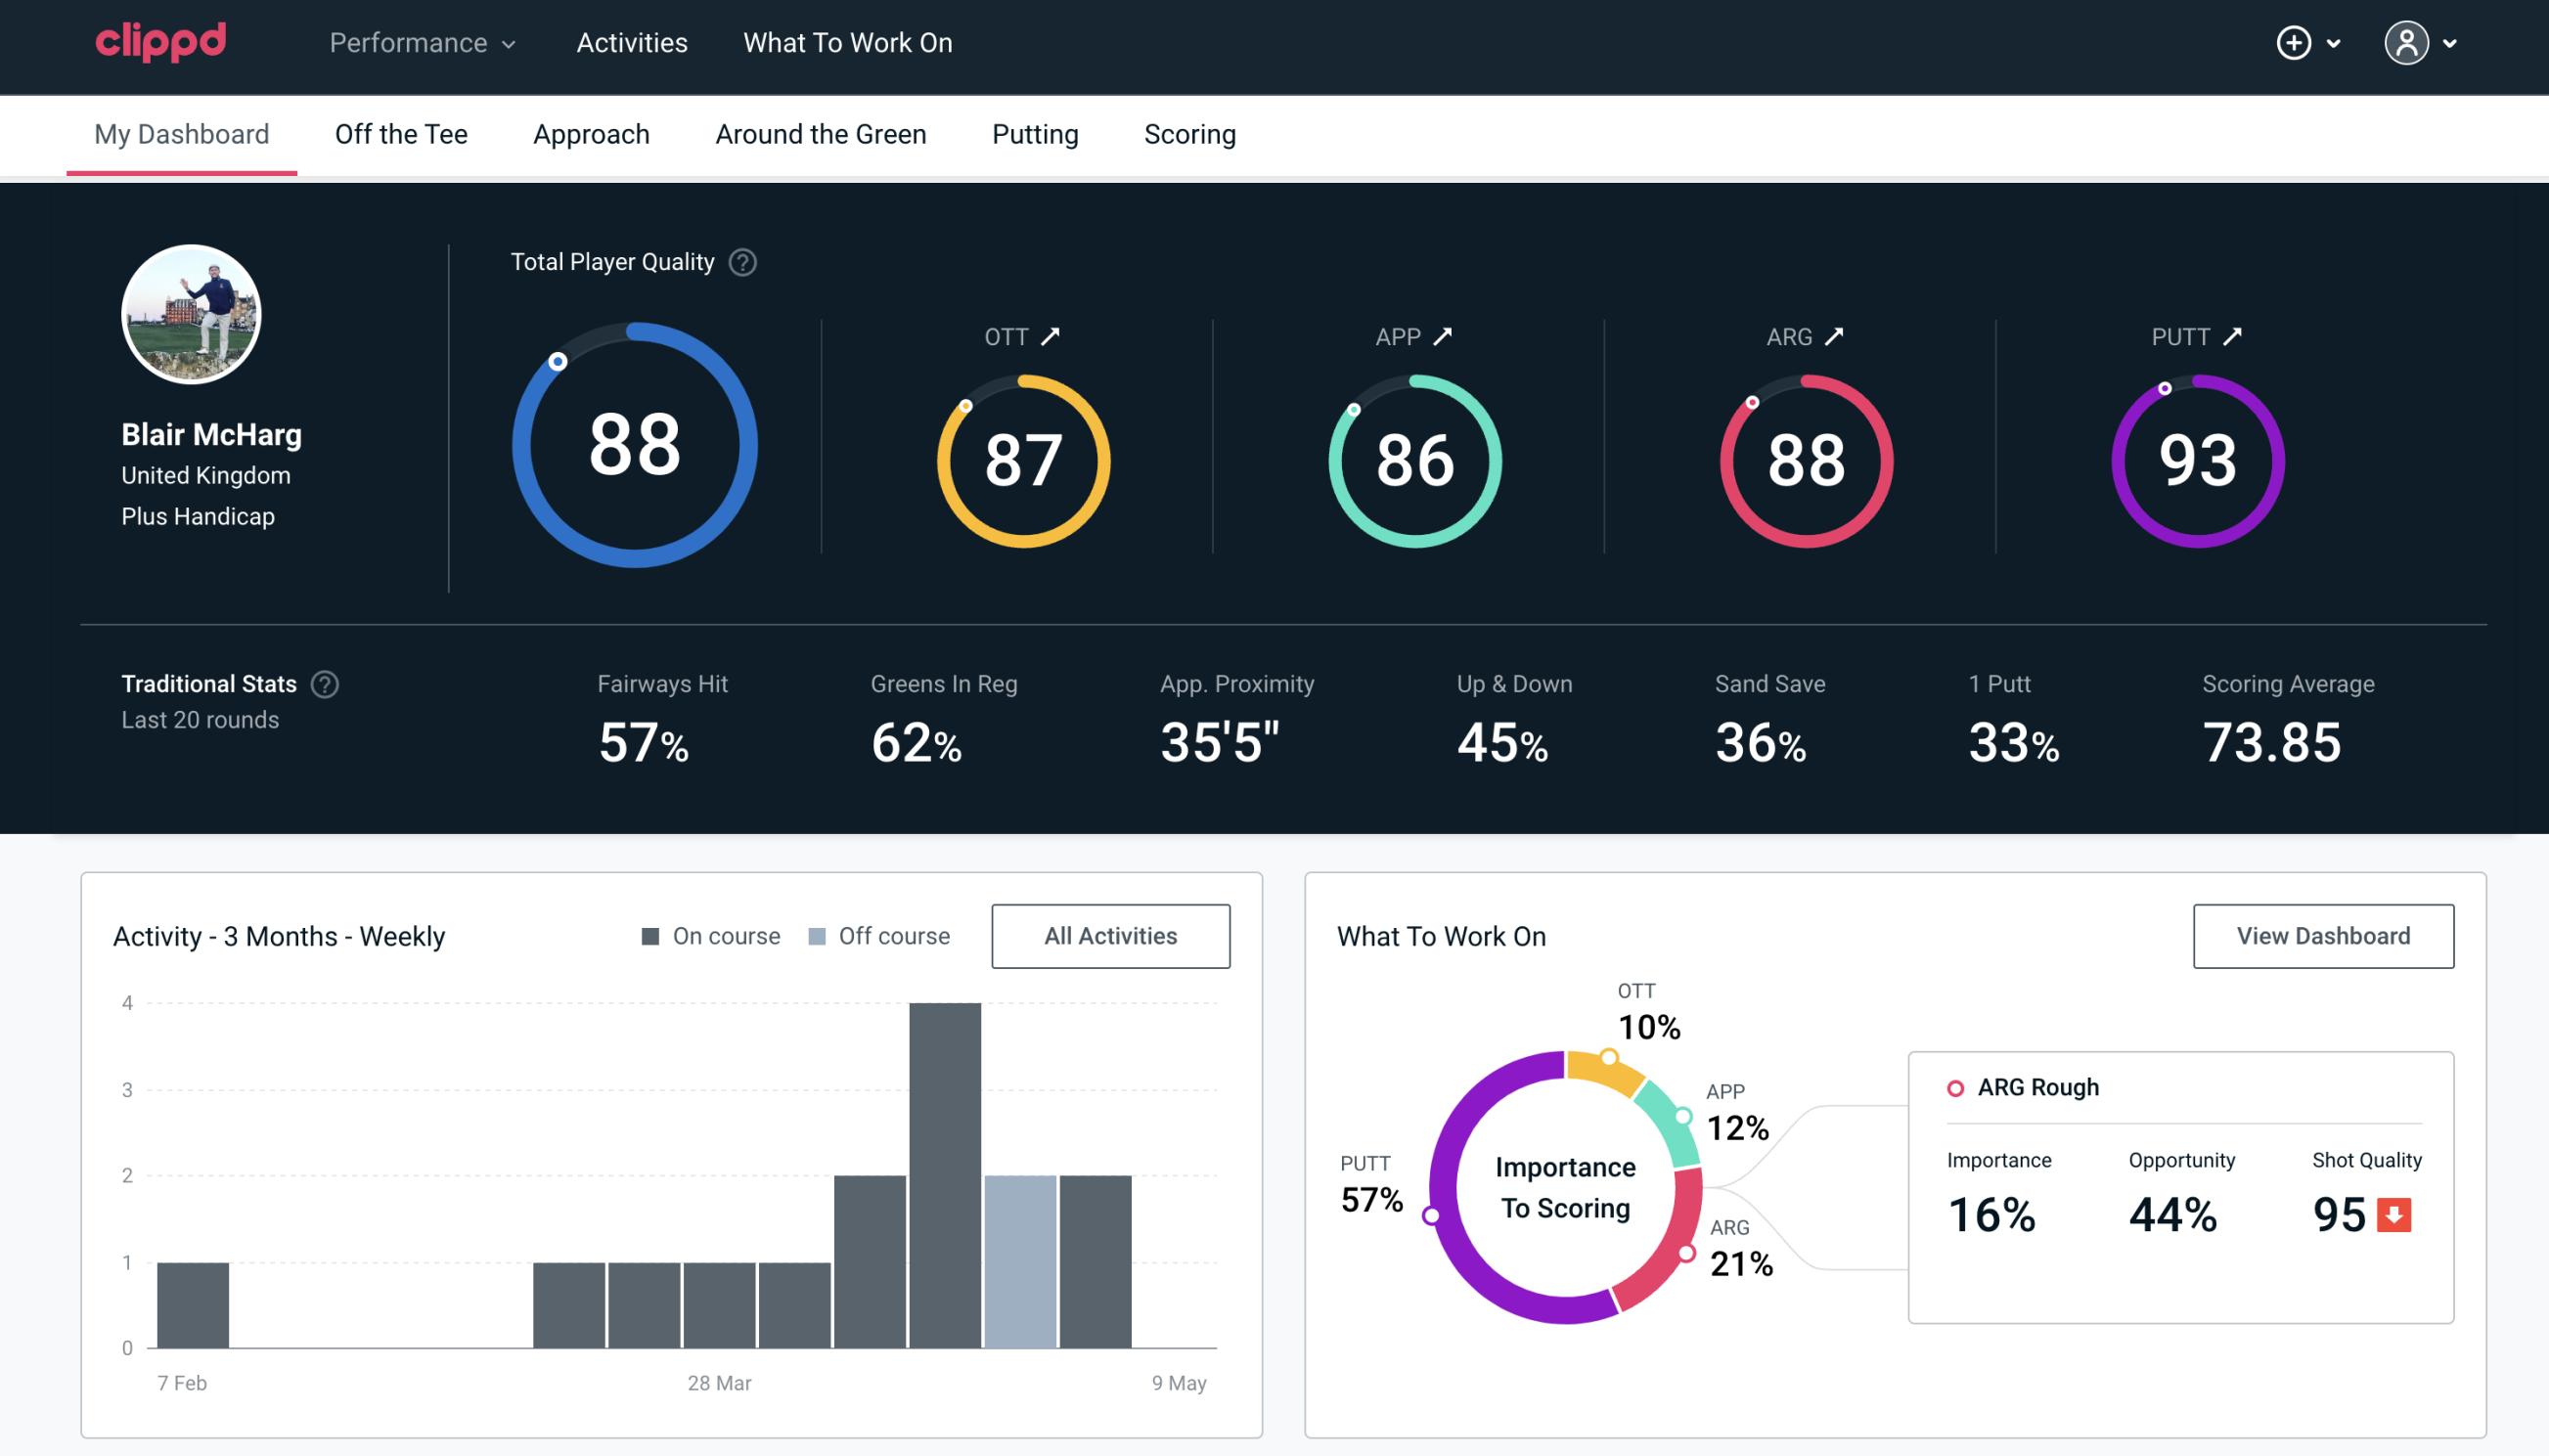Image resolution: width=2549 pixels, height=1456 pixels.
Task: Select the Scoring tab
Action: coord(1190,133)
